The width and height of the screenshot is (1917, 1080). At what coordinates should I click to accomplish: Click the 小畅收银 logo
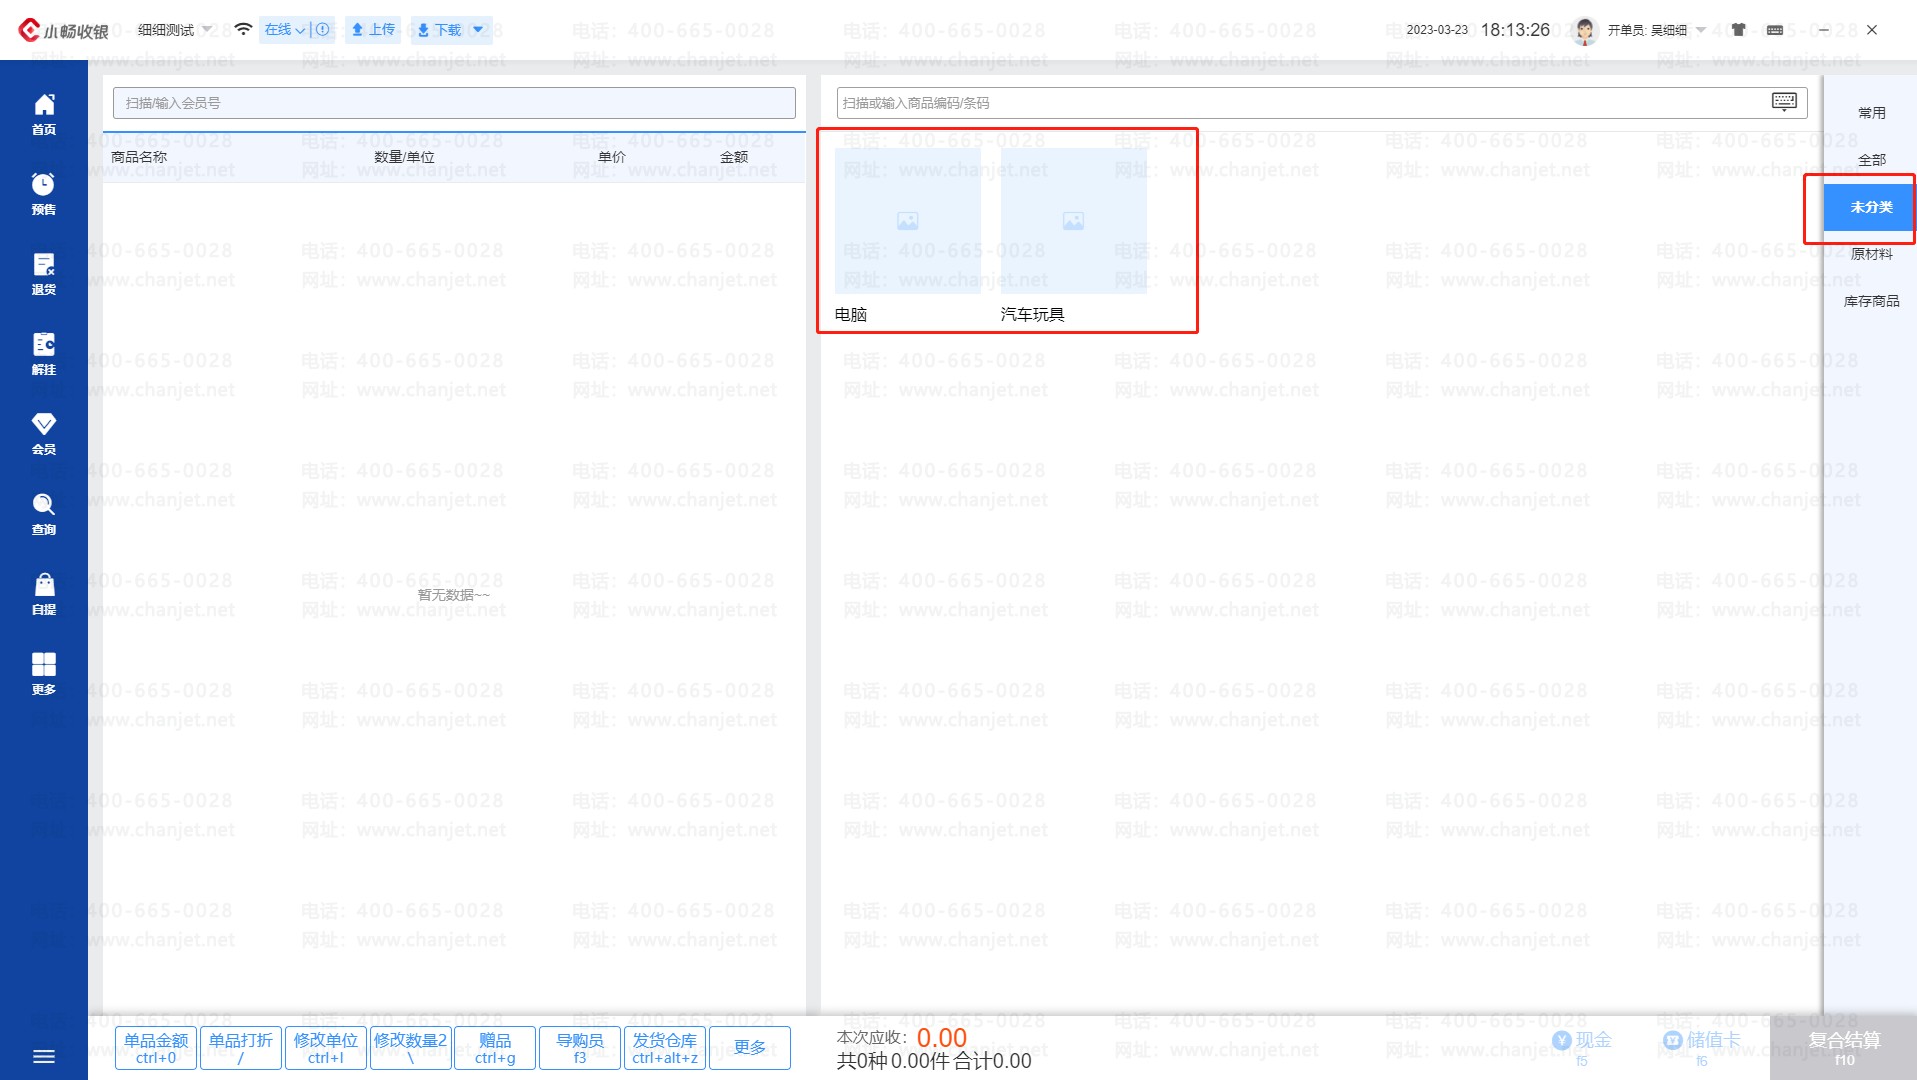(63, 30)
